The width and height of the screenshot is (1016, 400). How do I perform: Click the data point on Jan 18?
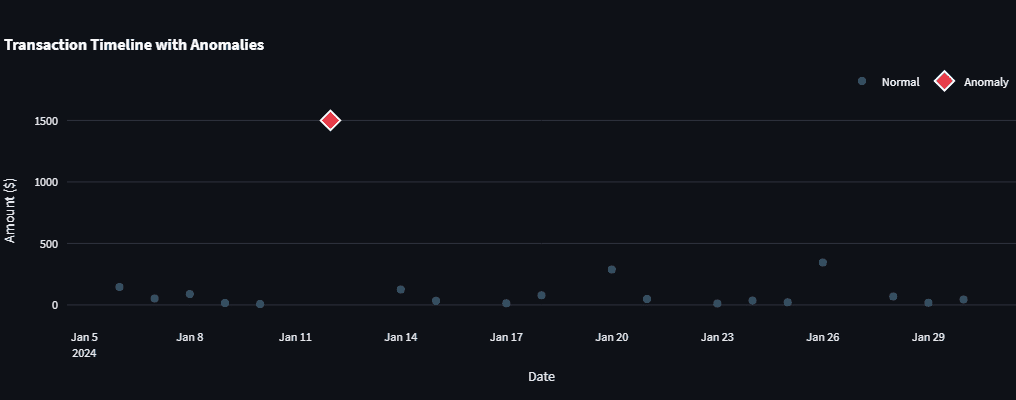[541, 296]
